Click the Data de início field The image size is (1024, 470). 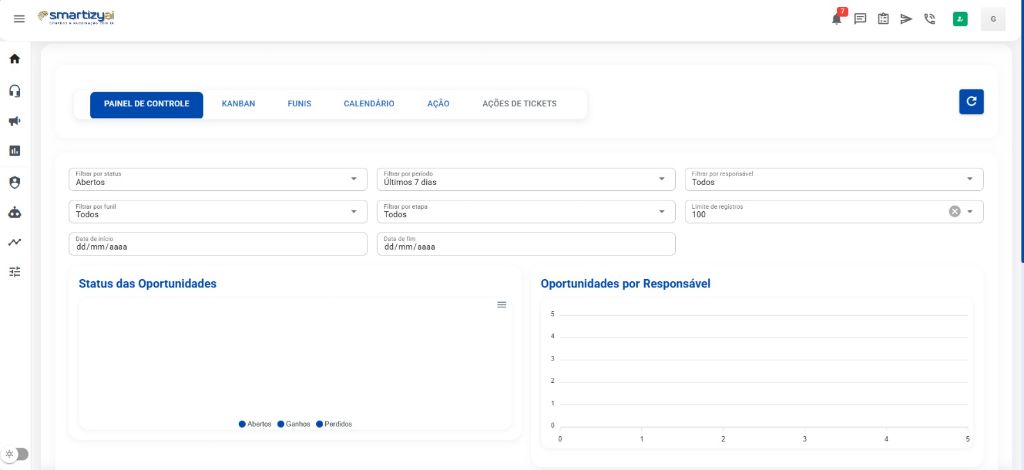(217, 243)
